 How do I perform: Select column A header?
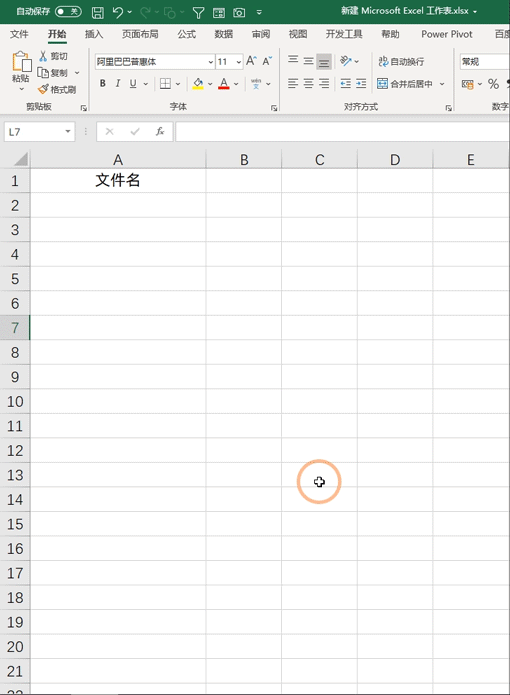(x=118, y=159)
